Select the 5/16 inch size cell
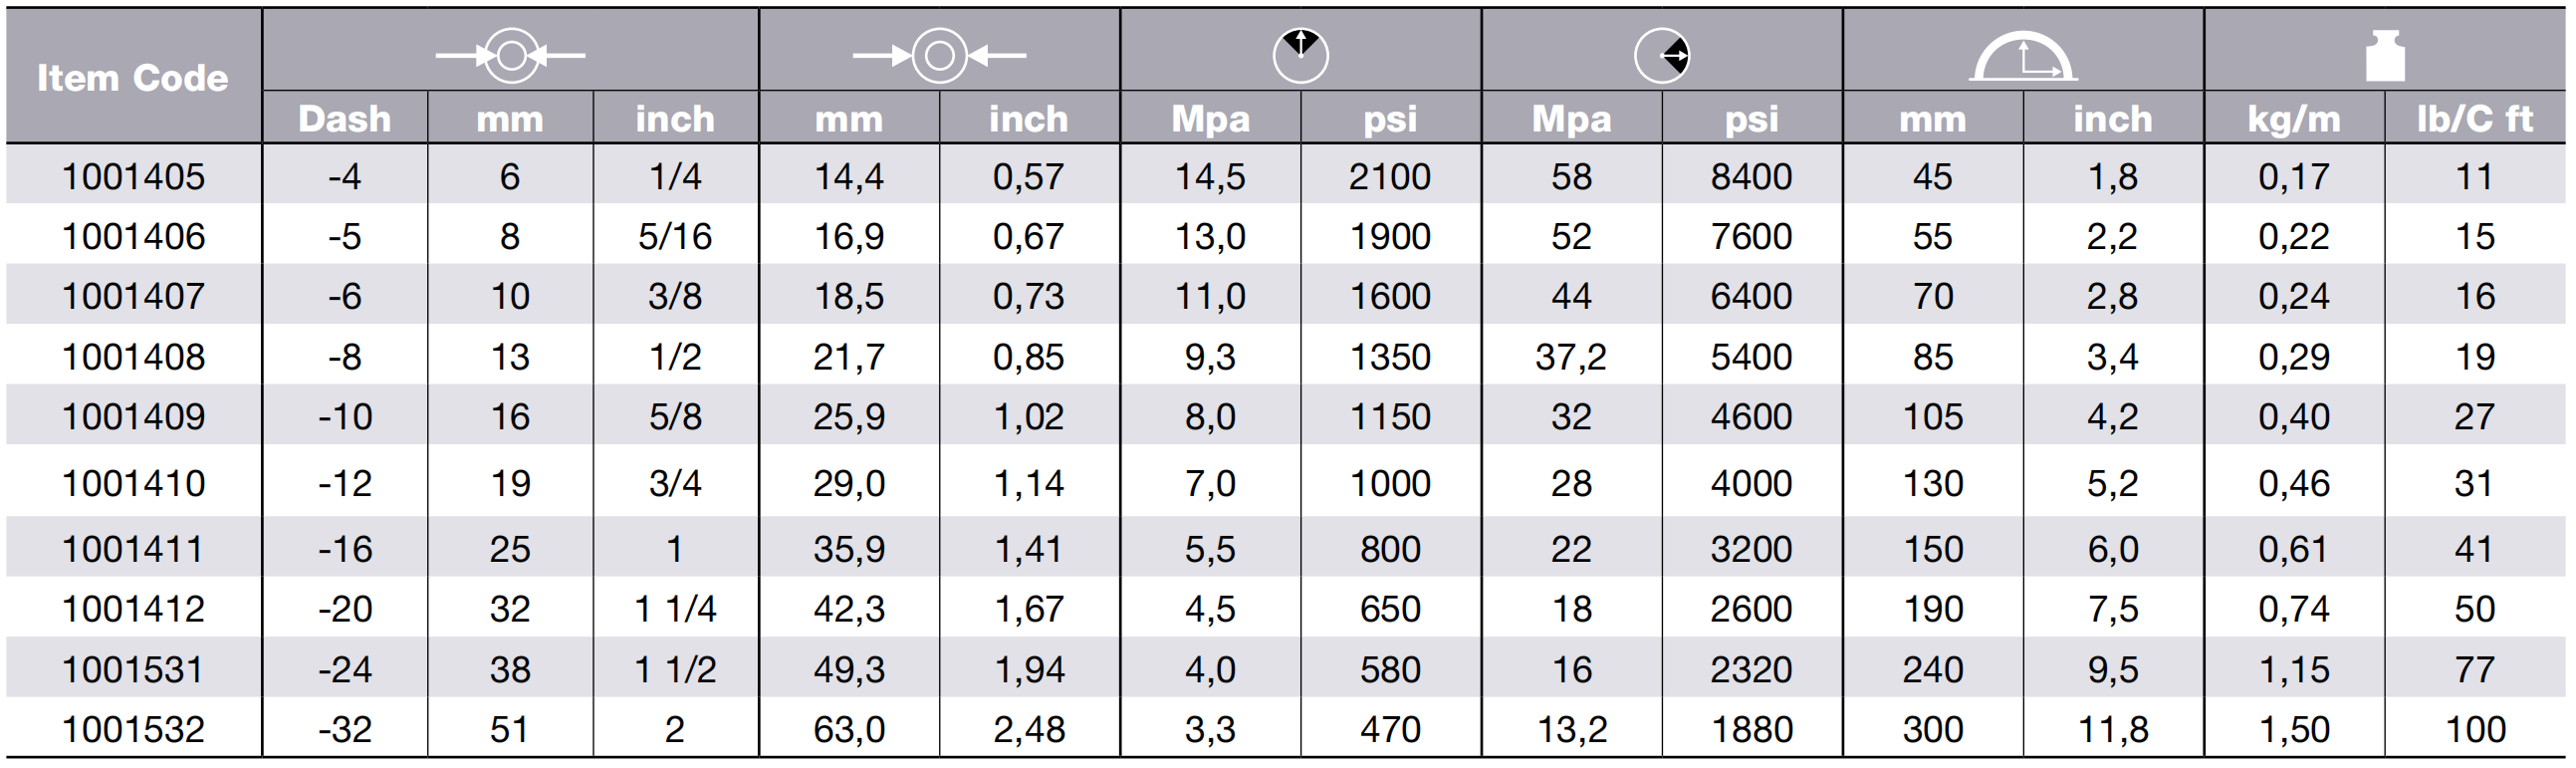Screen dimensions: 2576x768 pos(675,237)
